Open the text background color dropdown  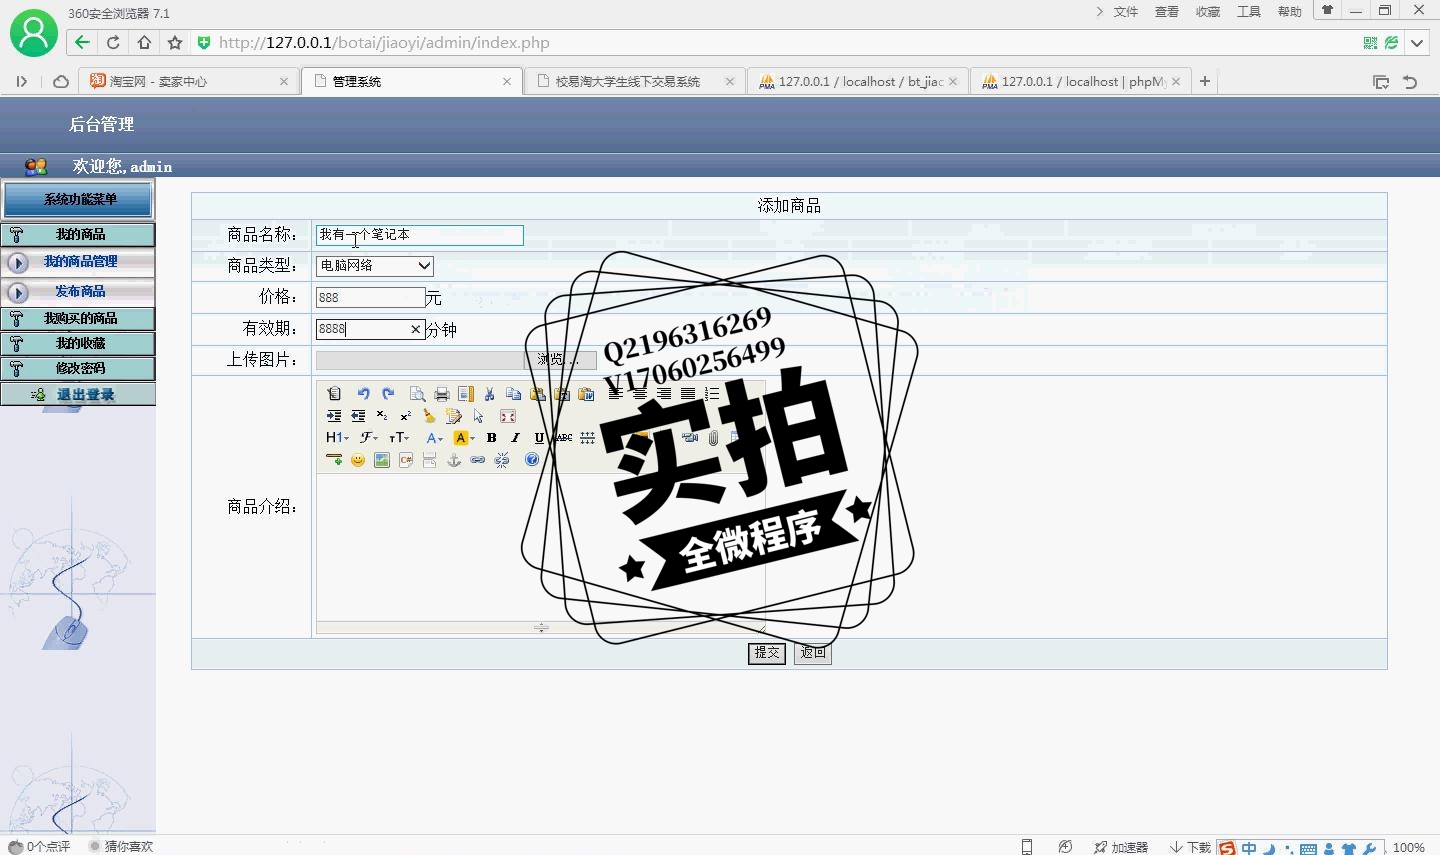pos(464,438)
